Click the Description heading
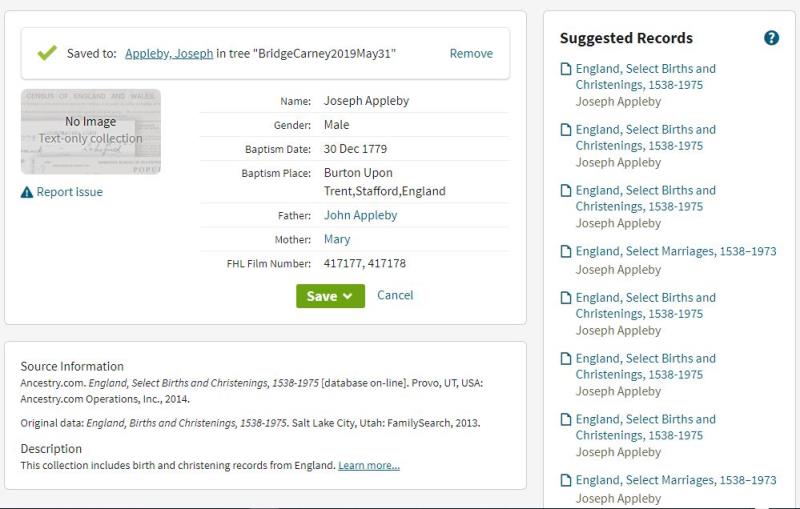Viewport: 800px width, 509px height. 51,449
